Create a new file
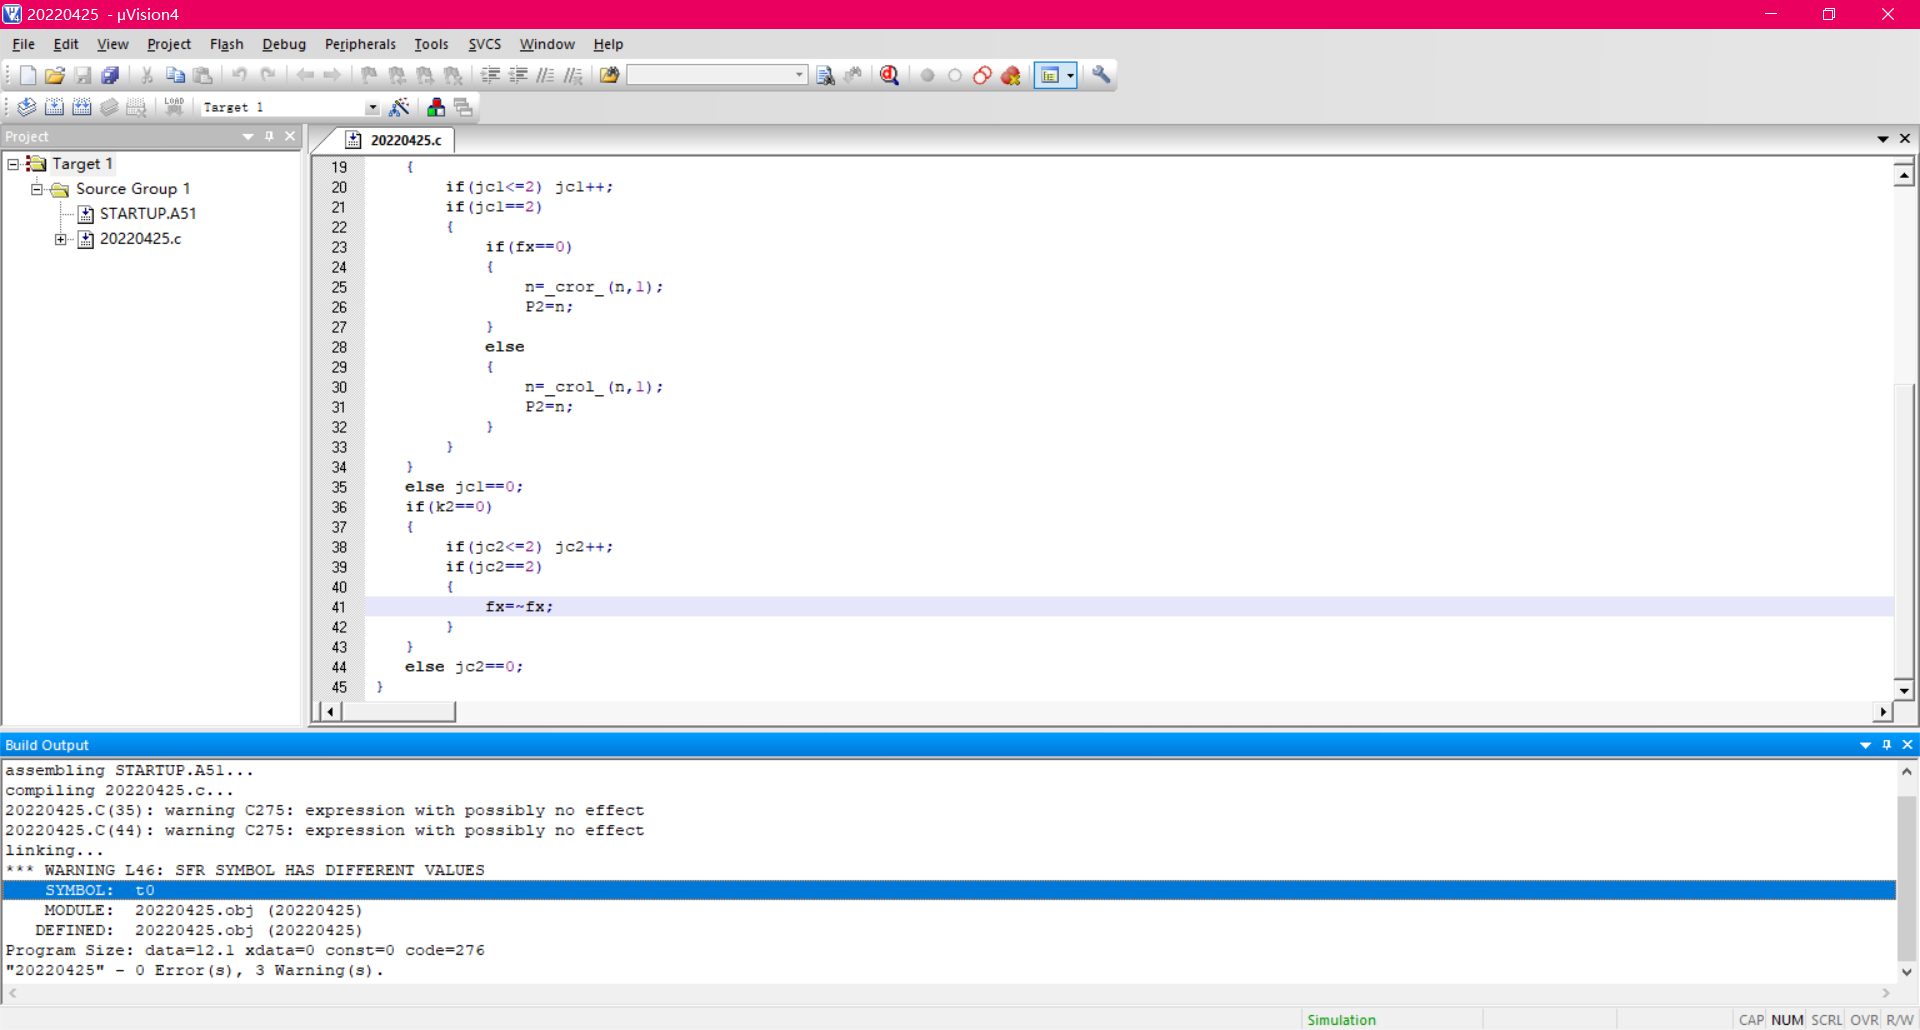Screen dimensions: 1920x1030 [x=28, y=75]
